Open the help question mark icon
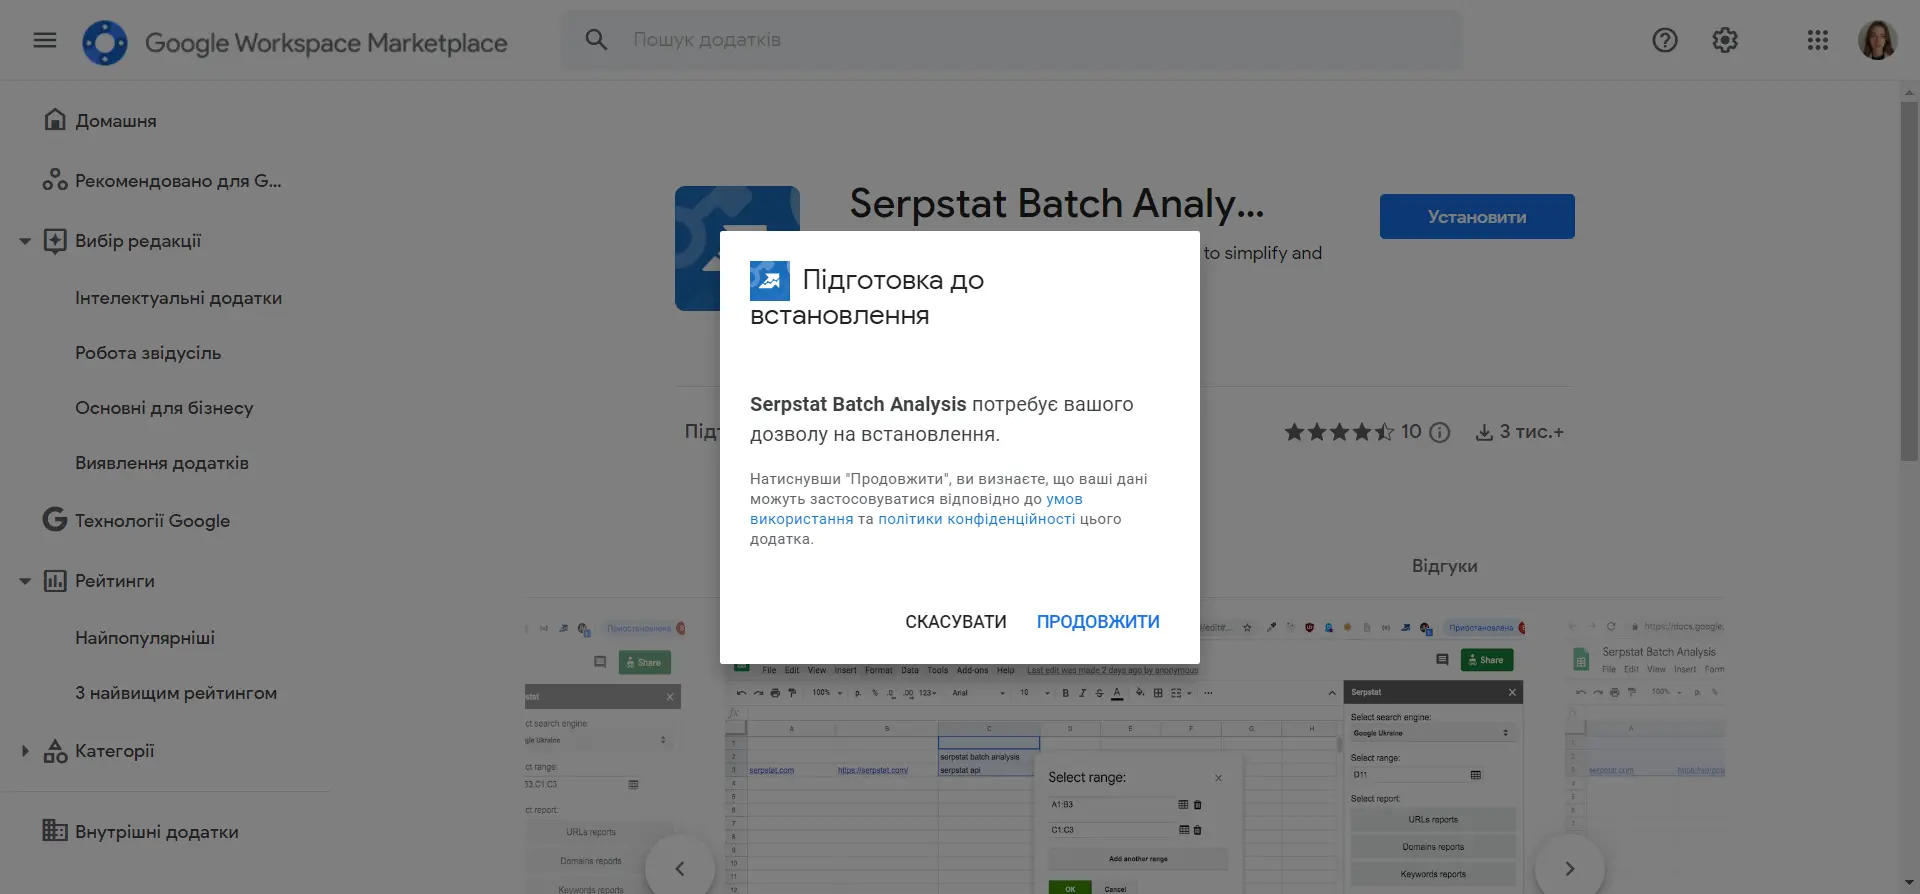The image size is (1920, 894). coord(1665,40)
